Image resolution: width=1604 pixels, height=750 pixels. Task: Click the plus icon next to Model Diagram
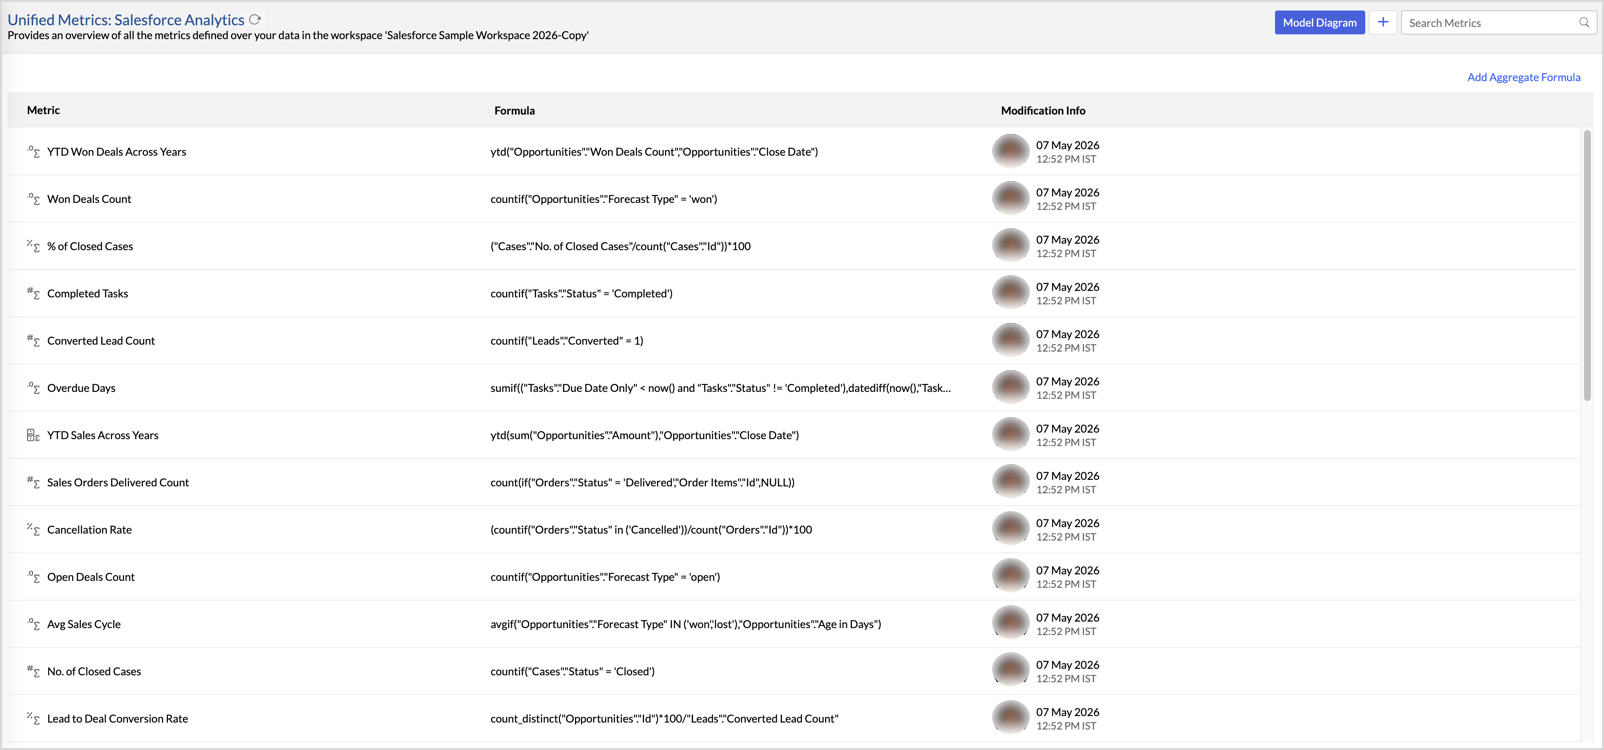1383,22
